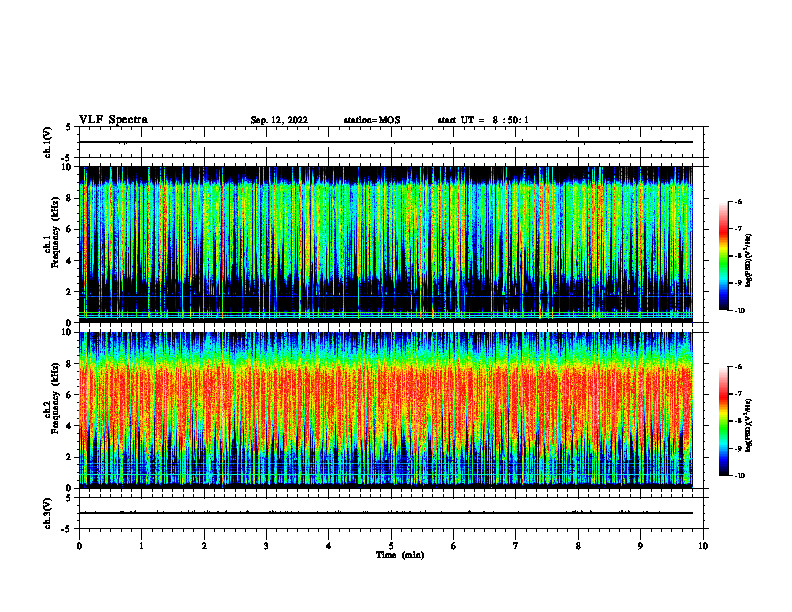Select the ch.2 colorbar "log(PSD)(V²/Hz)" label
This screenshot has width=792, height=612.
[749, 426]
